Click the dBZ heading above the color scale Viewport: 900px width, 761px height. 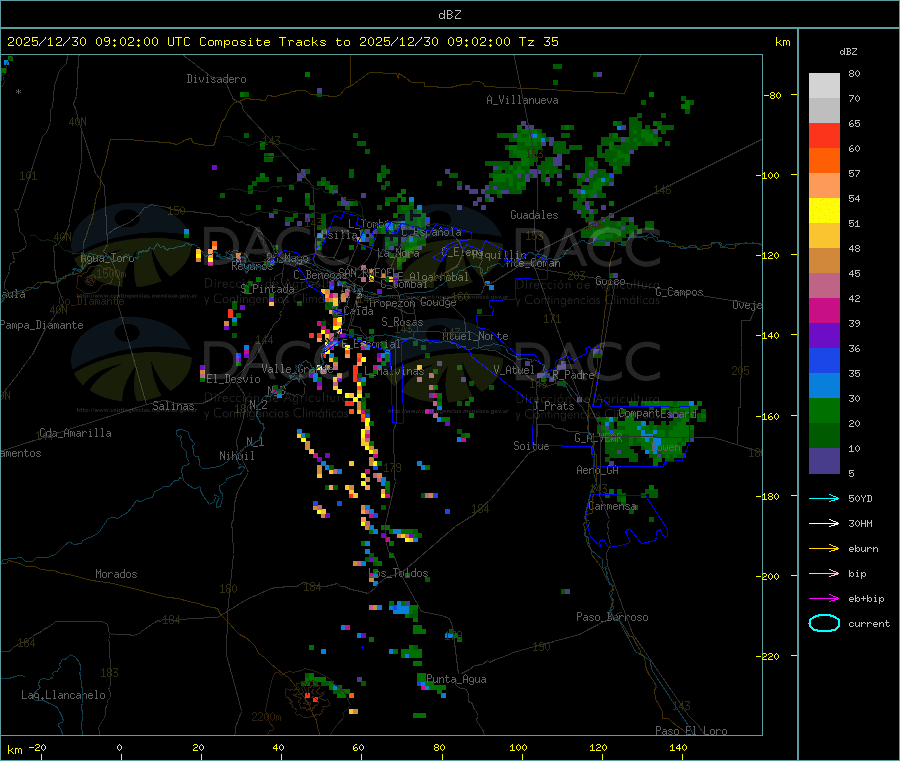pos(848,52)
